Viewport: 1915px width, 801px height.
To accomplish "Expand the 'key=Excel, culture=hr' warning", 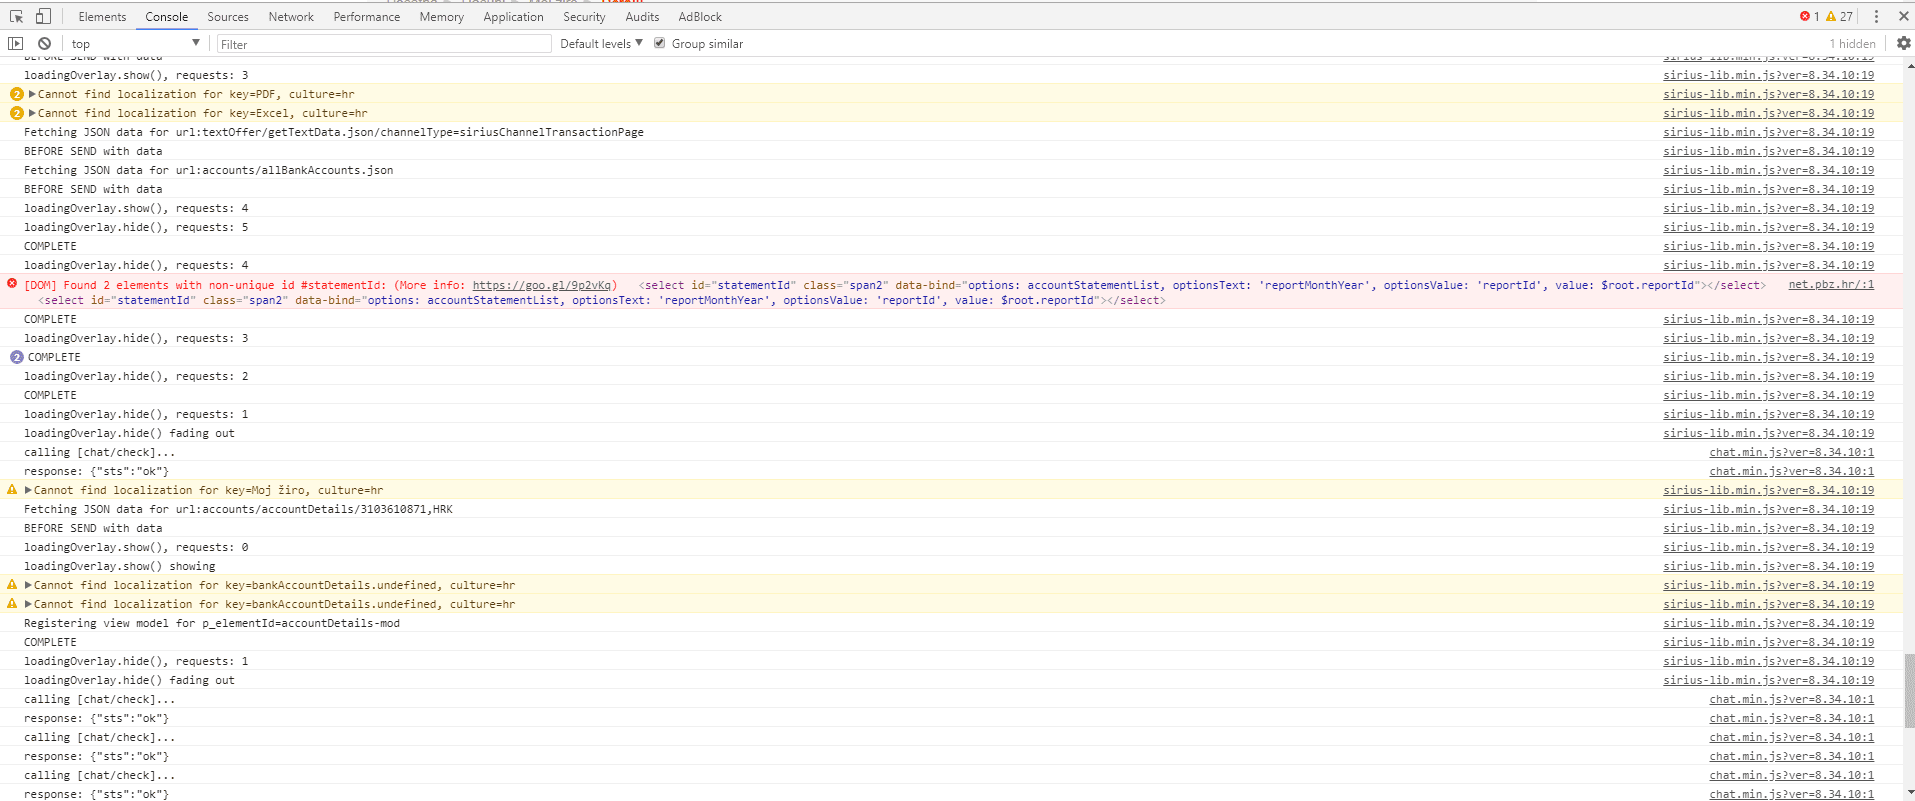I will point(32,113).
